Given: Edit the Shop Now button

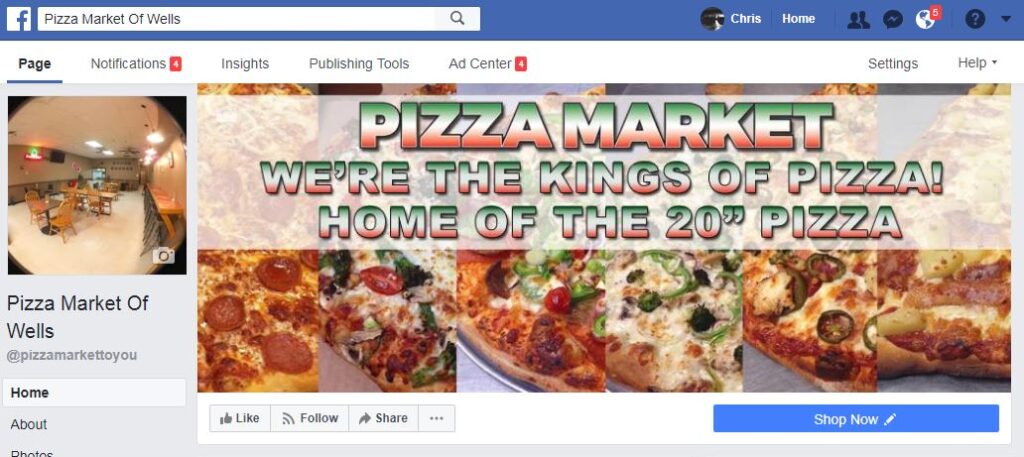Looking at the screenshot, I should pos(856,418).
